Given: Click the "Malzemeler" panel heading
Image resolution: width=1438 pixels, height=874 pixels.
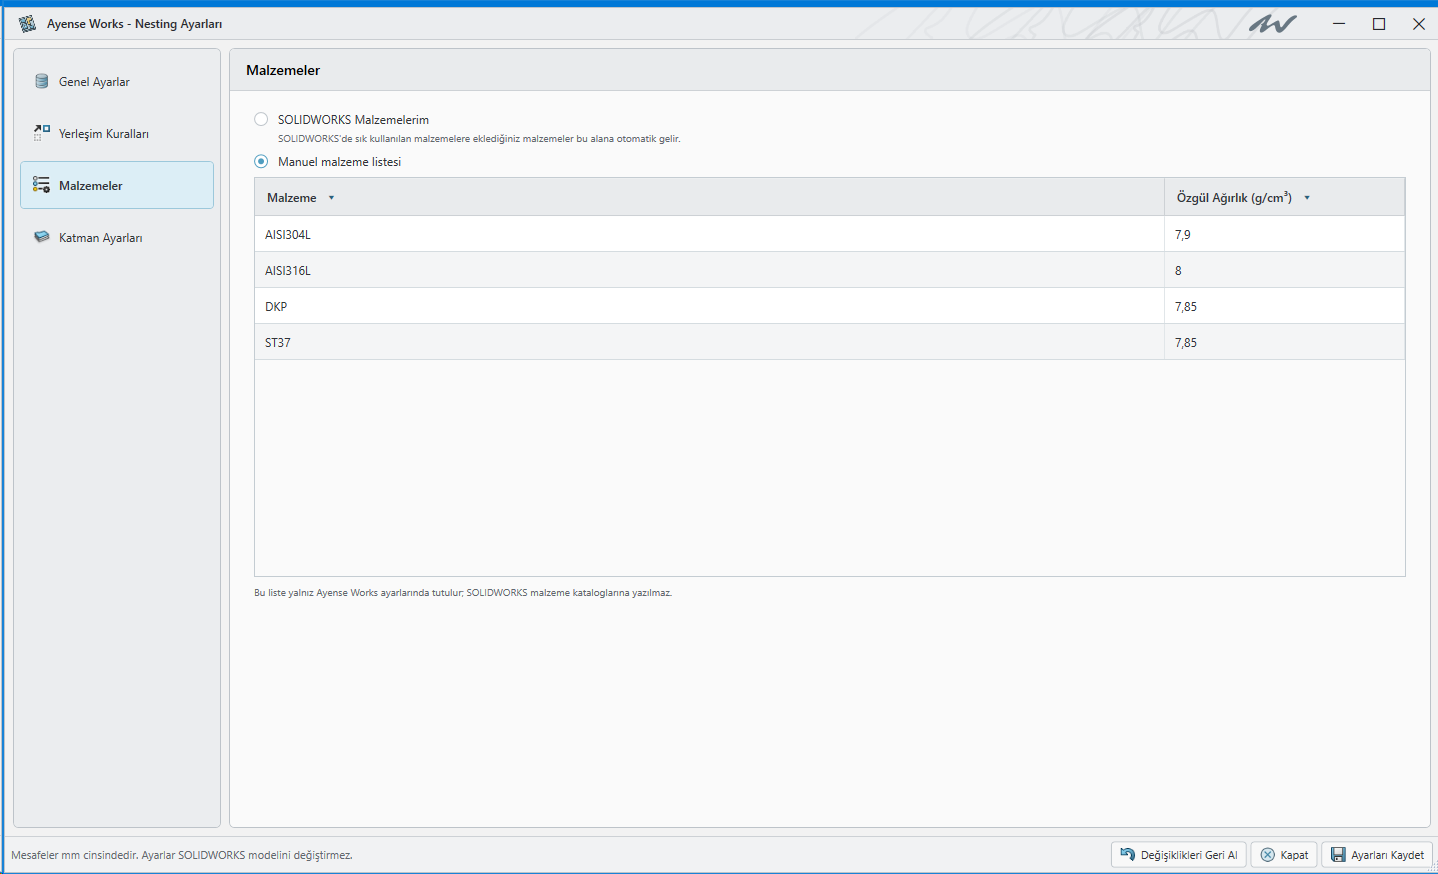Looking at the screenshot, I should click(x=283, y=70).
